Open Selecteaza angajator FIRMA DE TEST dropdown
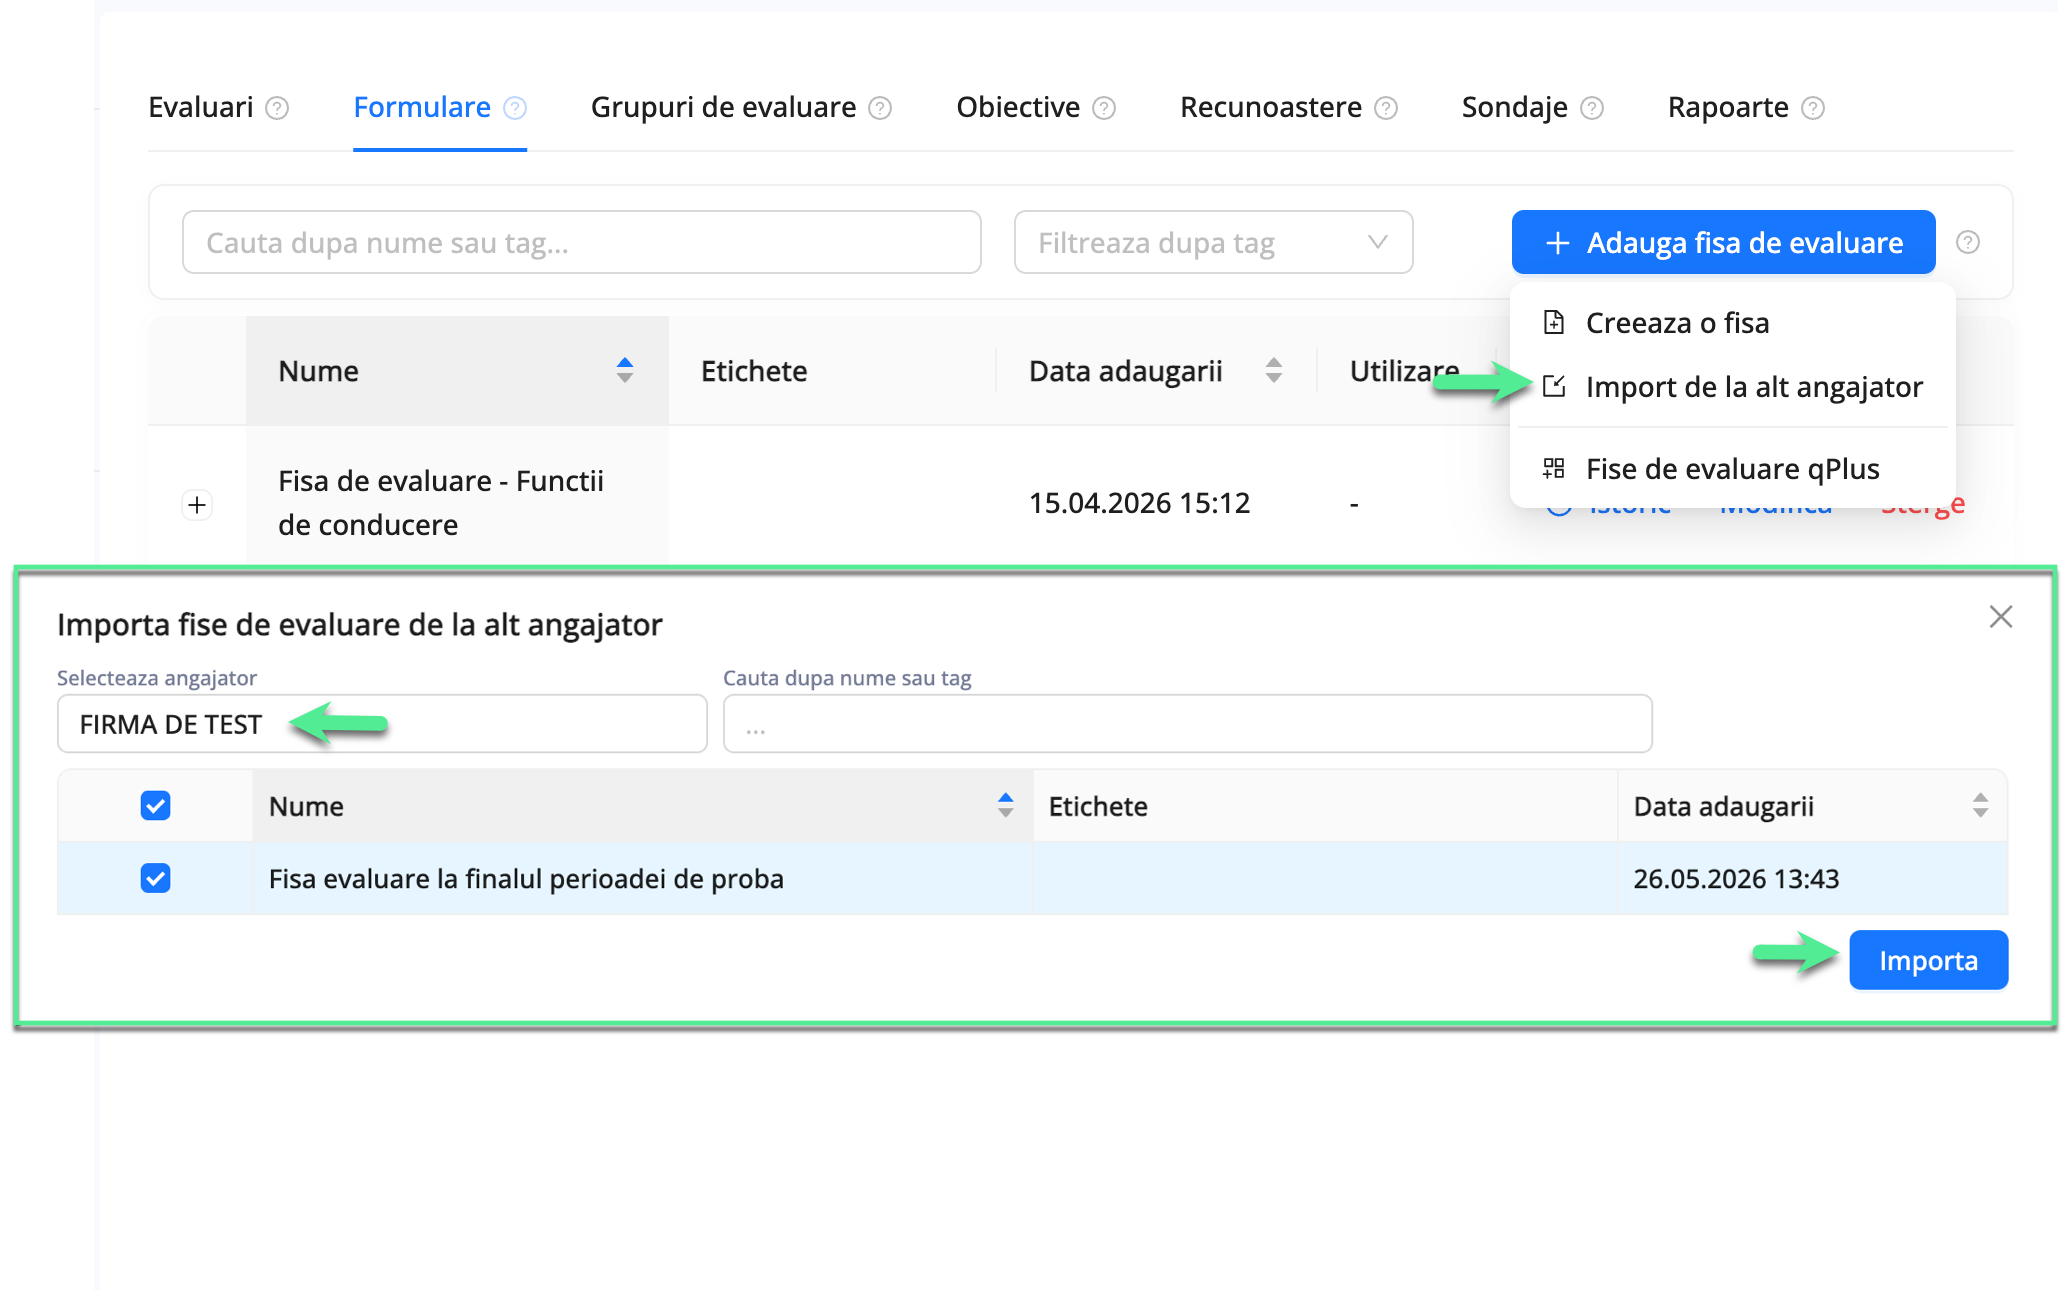The height and width of the screenshot is (1290, 2070). (382, 724)
